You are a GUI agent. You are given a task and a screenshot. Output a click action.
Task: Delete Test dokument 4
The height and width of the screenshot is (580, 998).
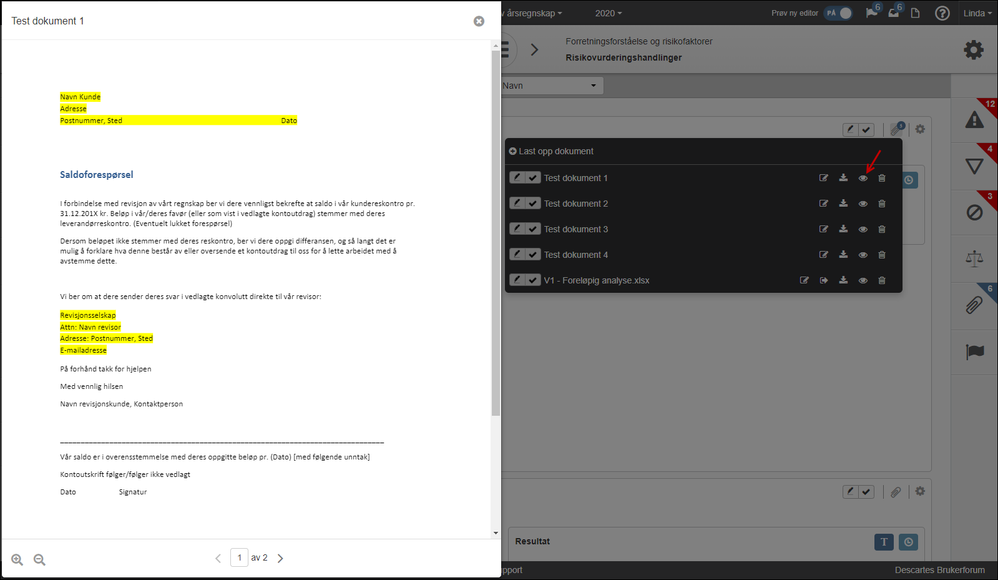tap(882, 255)
